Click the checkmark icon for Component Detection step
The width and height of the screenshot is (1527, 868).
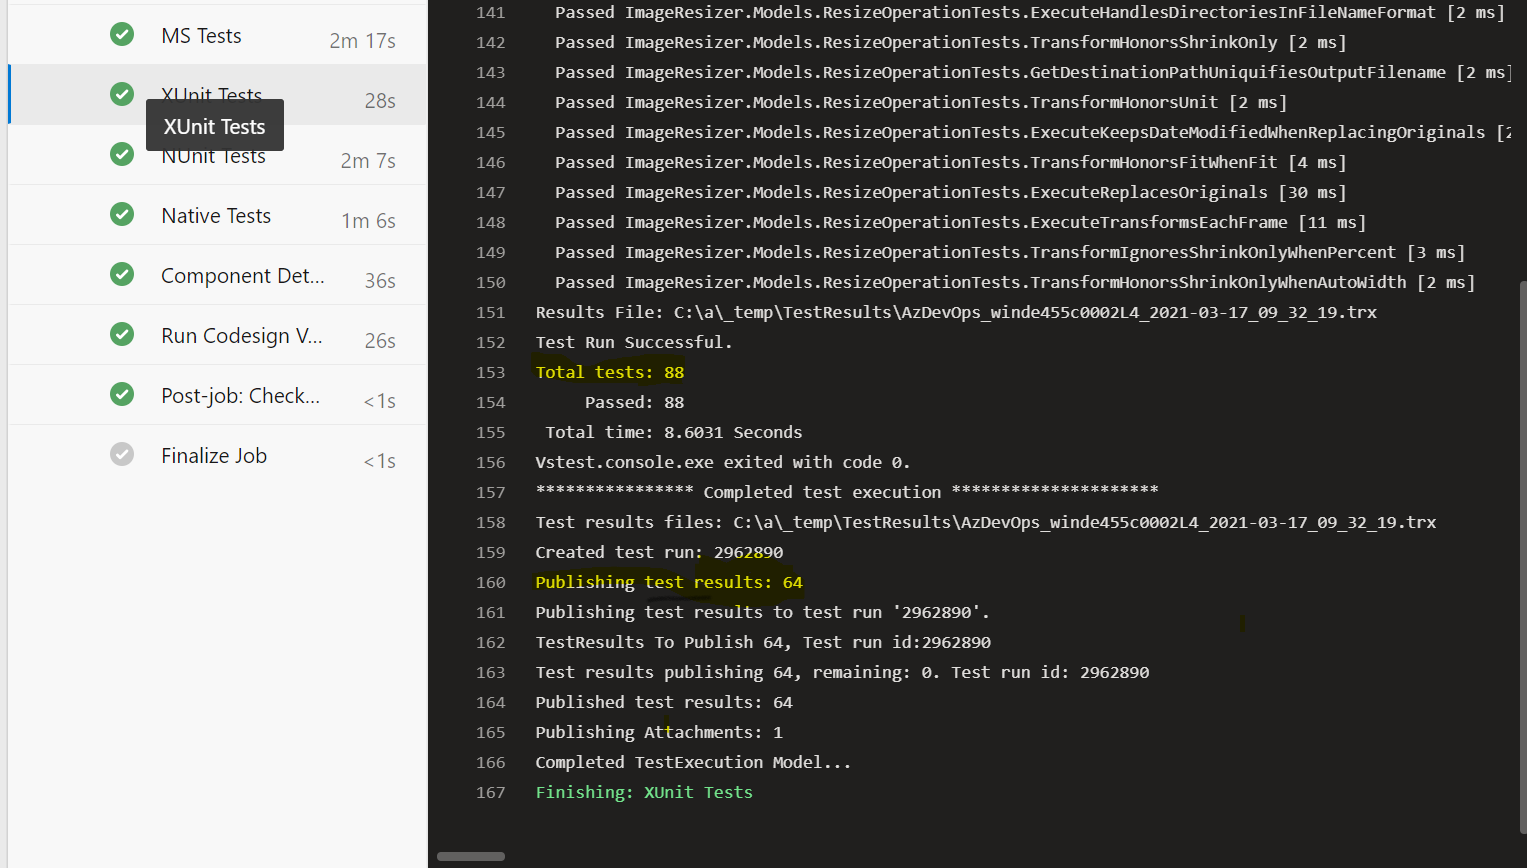(x=121, y=275)
